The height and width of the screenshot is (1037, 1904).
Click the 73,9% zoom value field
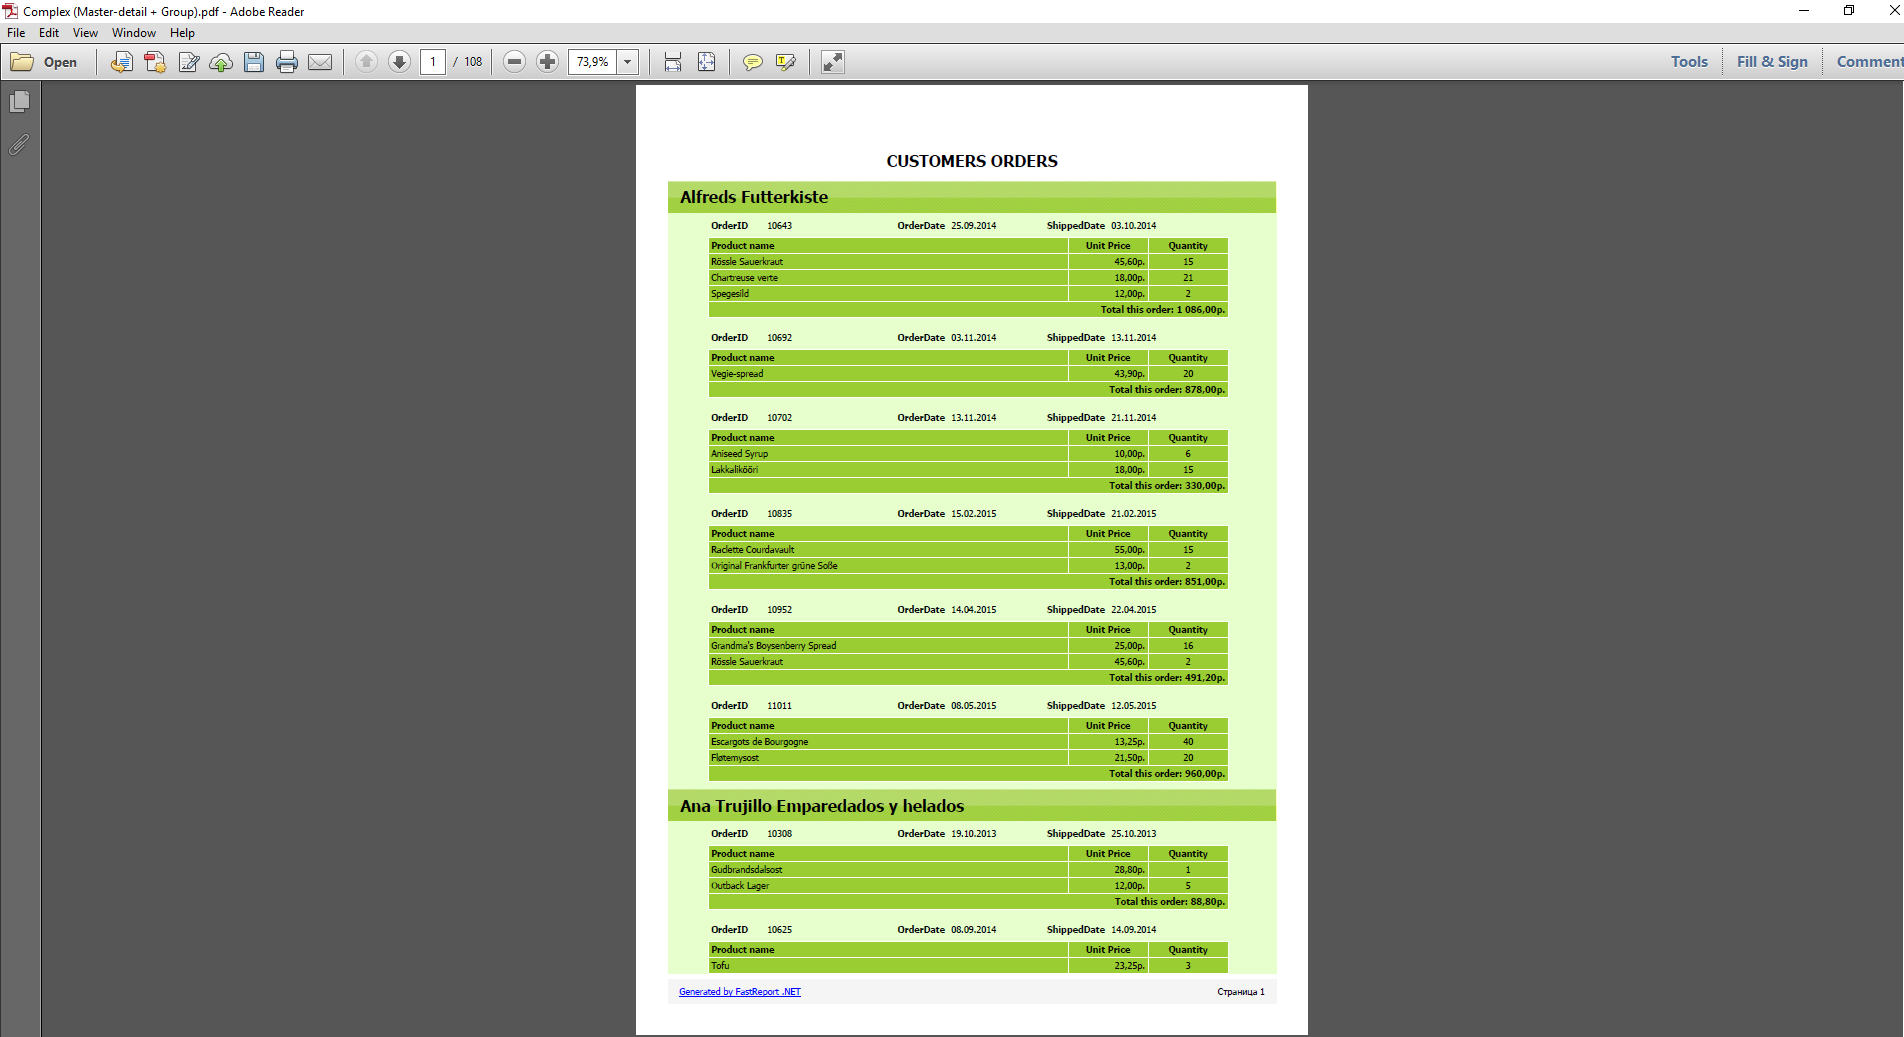pos(593,62)
